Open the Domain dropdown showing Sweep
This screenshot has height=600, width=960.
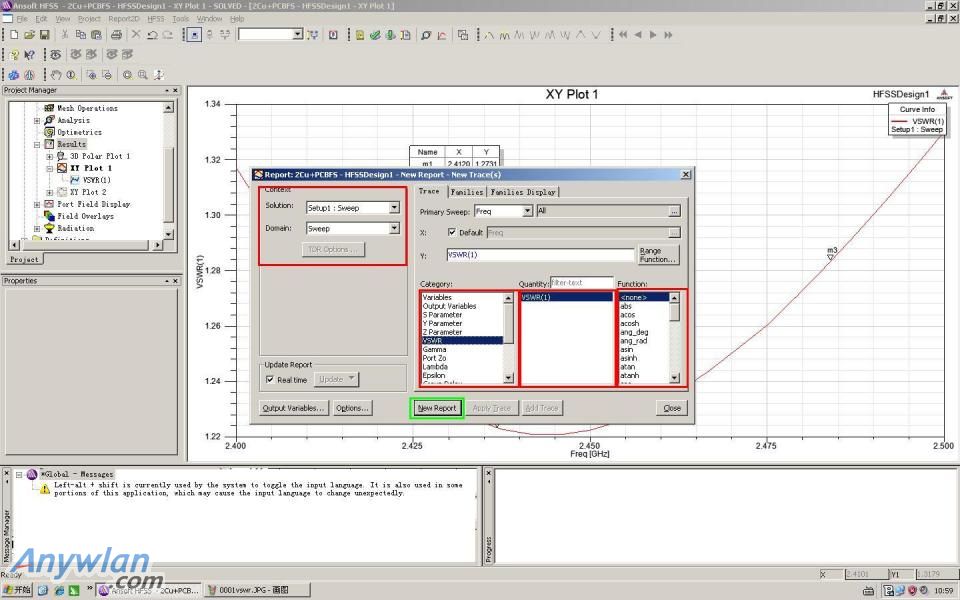click(394, 228)
